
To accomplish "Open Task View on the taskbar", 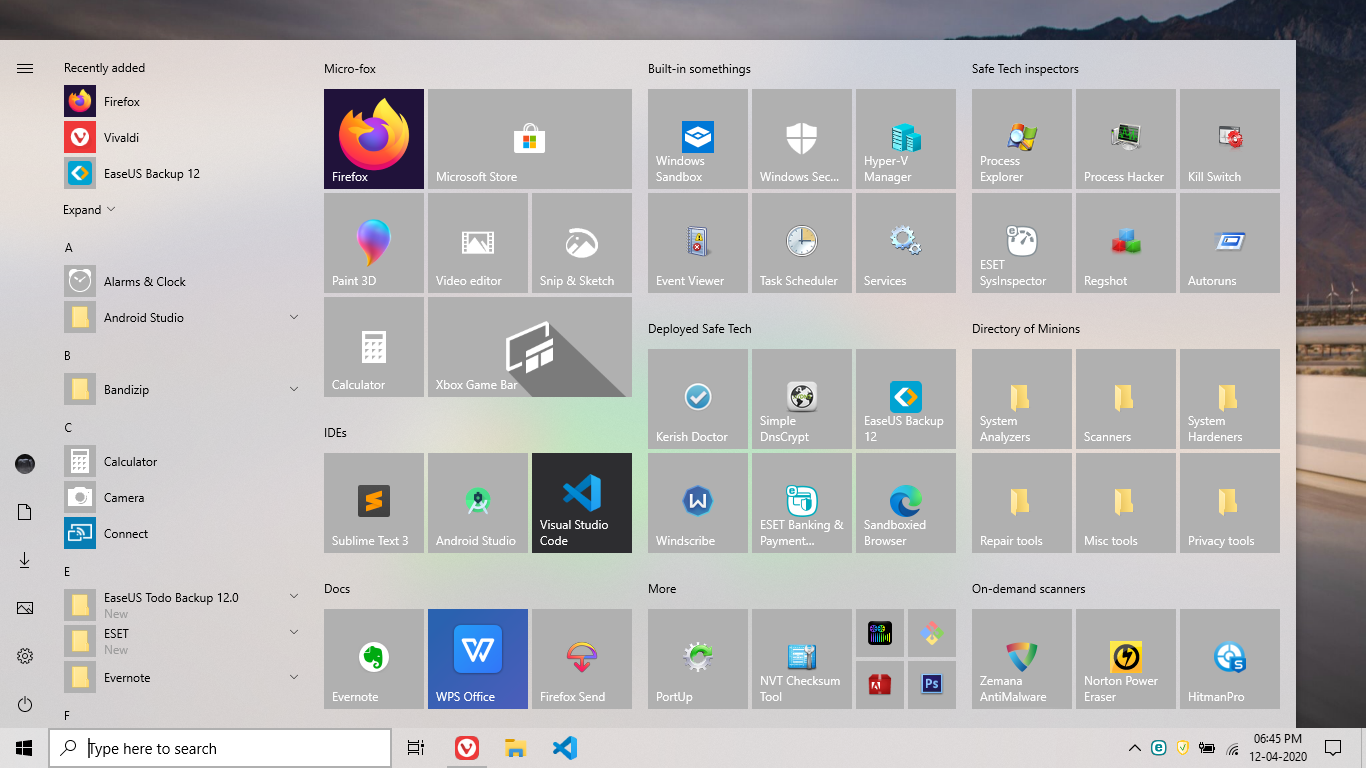I will pos(416,748).
